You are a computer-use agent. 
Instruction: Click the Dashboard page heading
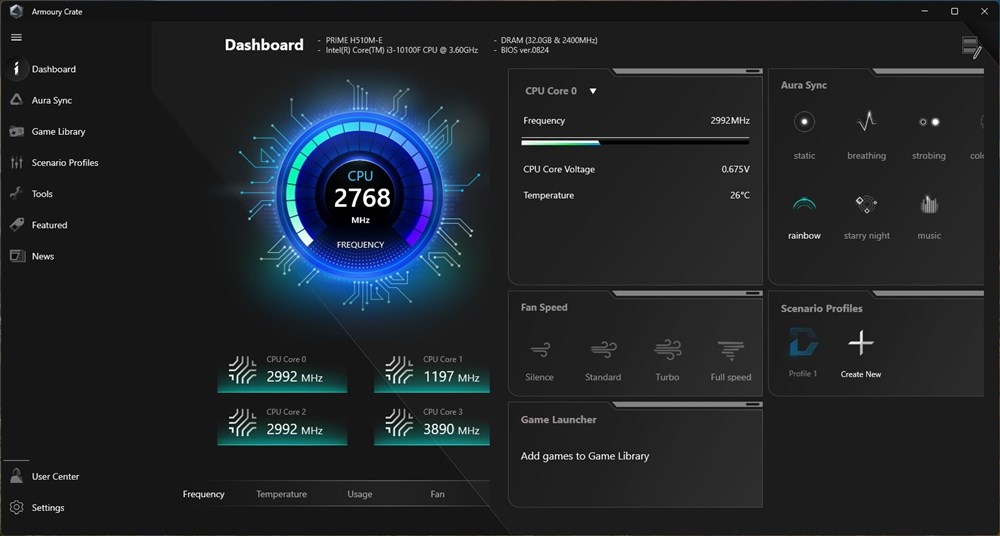(264, 45)
